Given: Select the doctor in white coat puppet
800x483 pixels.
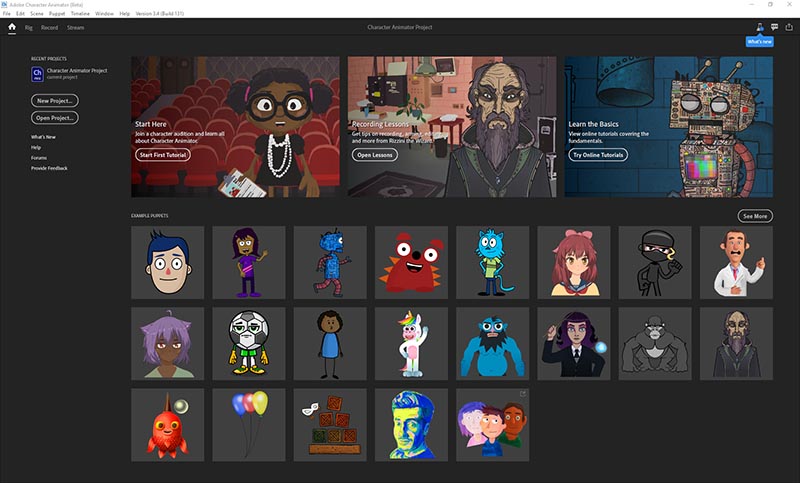Looking at the screenshot, I should click(736, 263).
